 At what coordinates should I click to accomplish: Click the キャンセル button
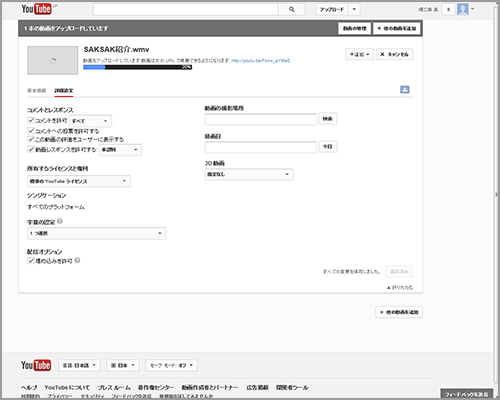395,54
